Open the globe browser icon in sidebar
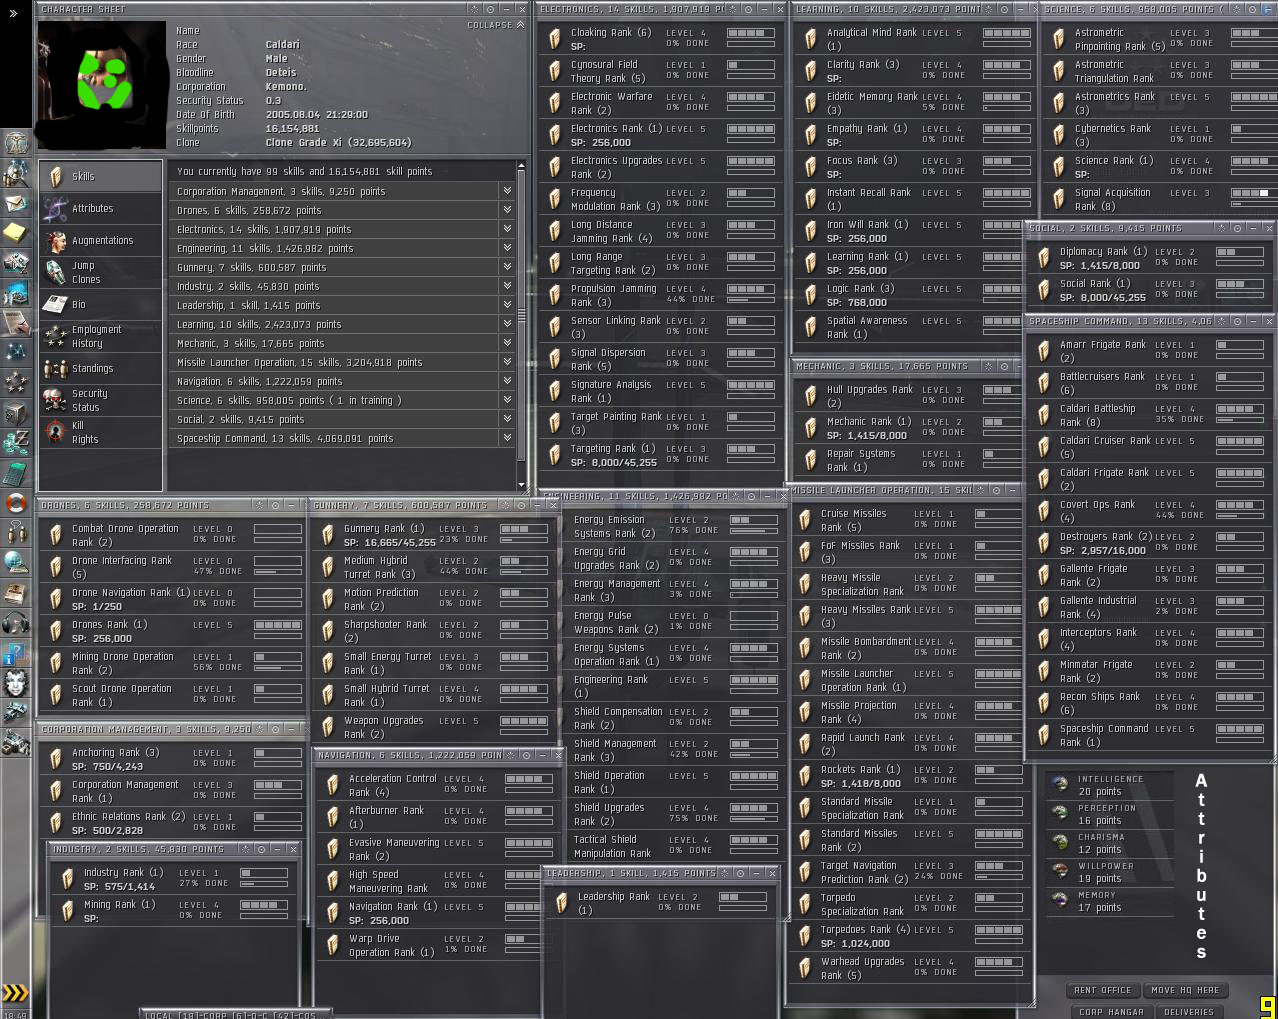Image resolution: width=1278 pixels, height=1019 pixels. (15, 563)
